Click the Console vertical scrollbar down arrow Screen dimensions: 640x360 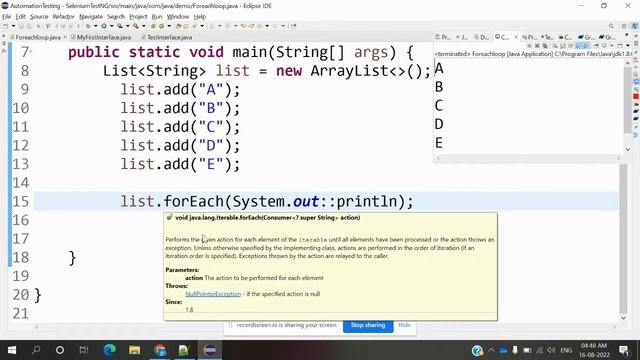tap(628, 150)
